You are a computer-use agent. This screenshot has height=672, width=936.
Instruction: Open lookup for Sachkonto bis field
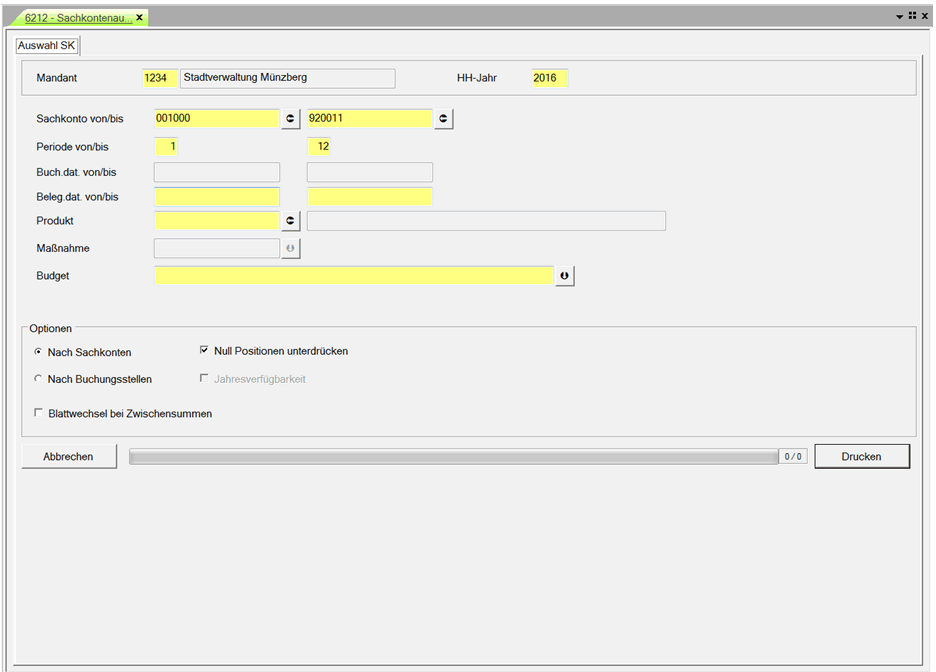point(444,119)
